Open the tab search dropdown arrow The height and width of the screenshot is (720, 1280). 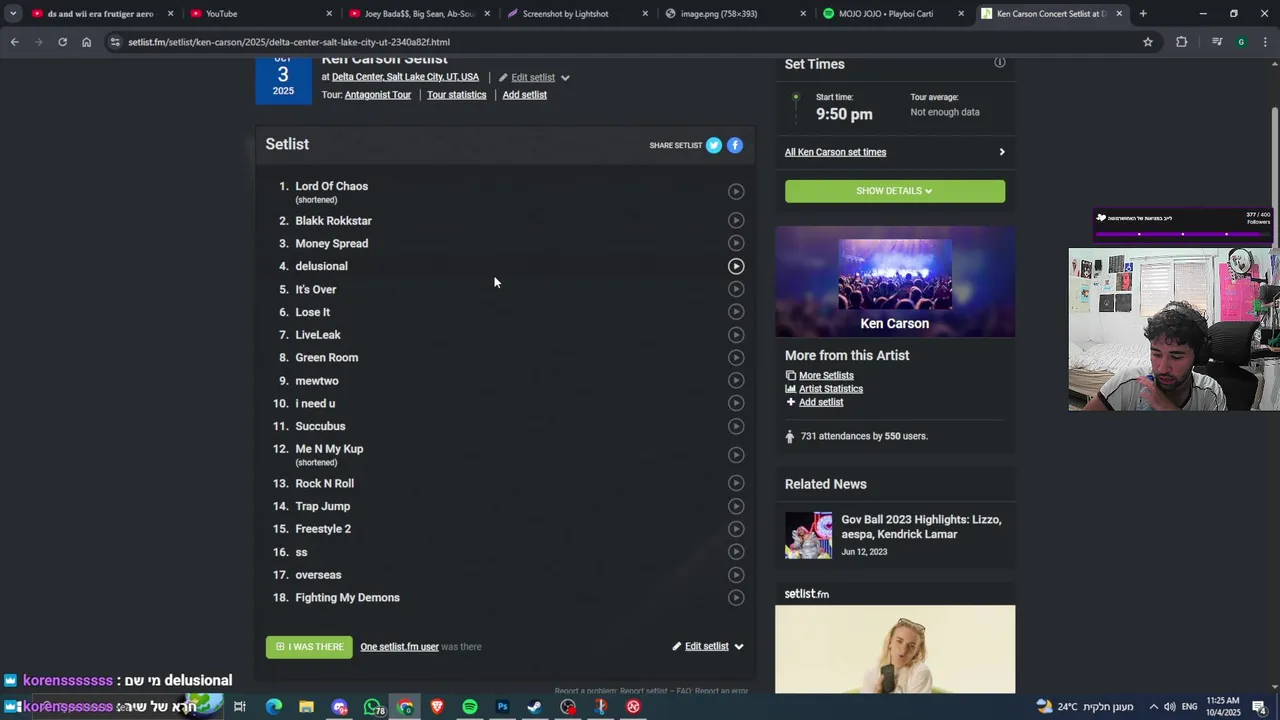[12, 14]
